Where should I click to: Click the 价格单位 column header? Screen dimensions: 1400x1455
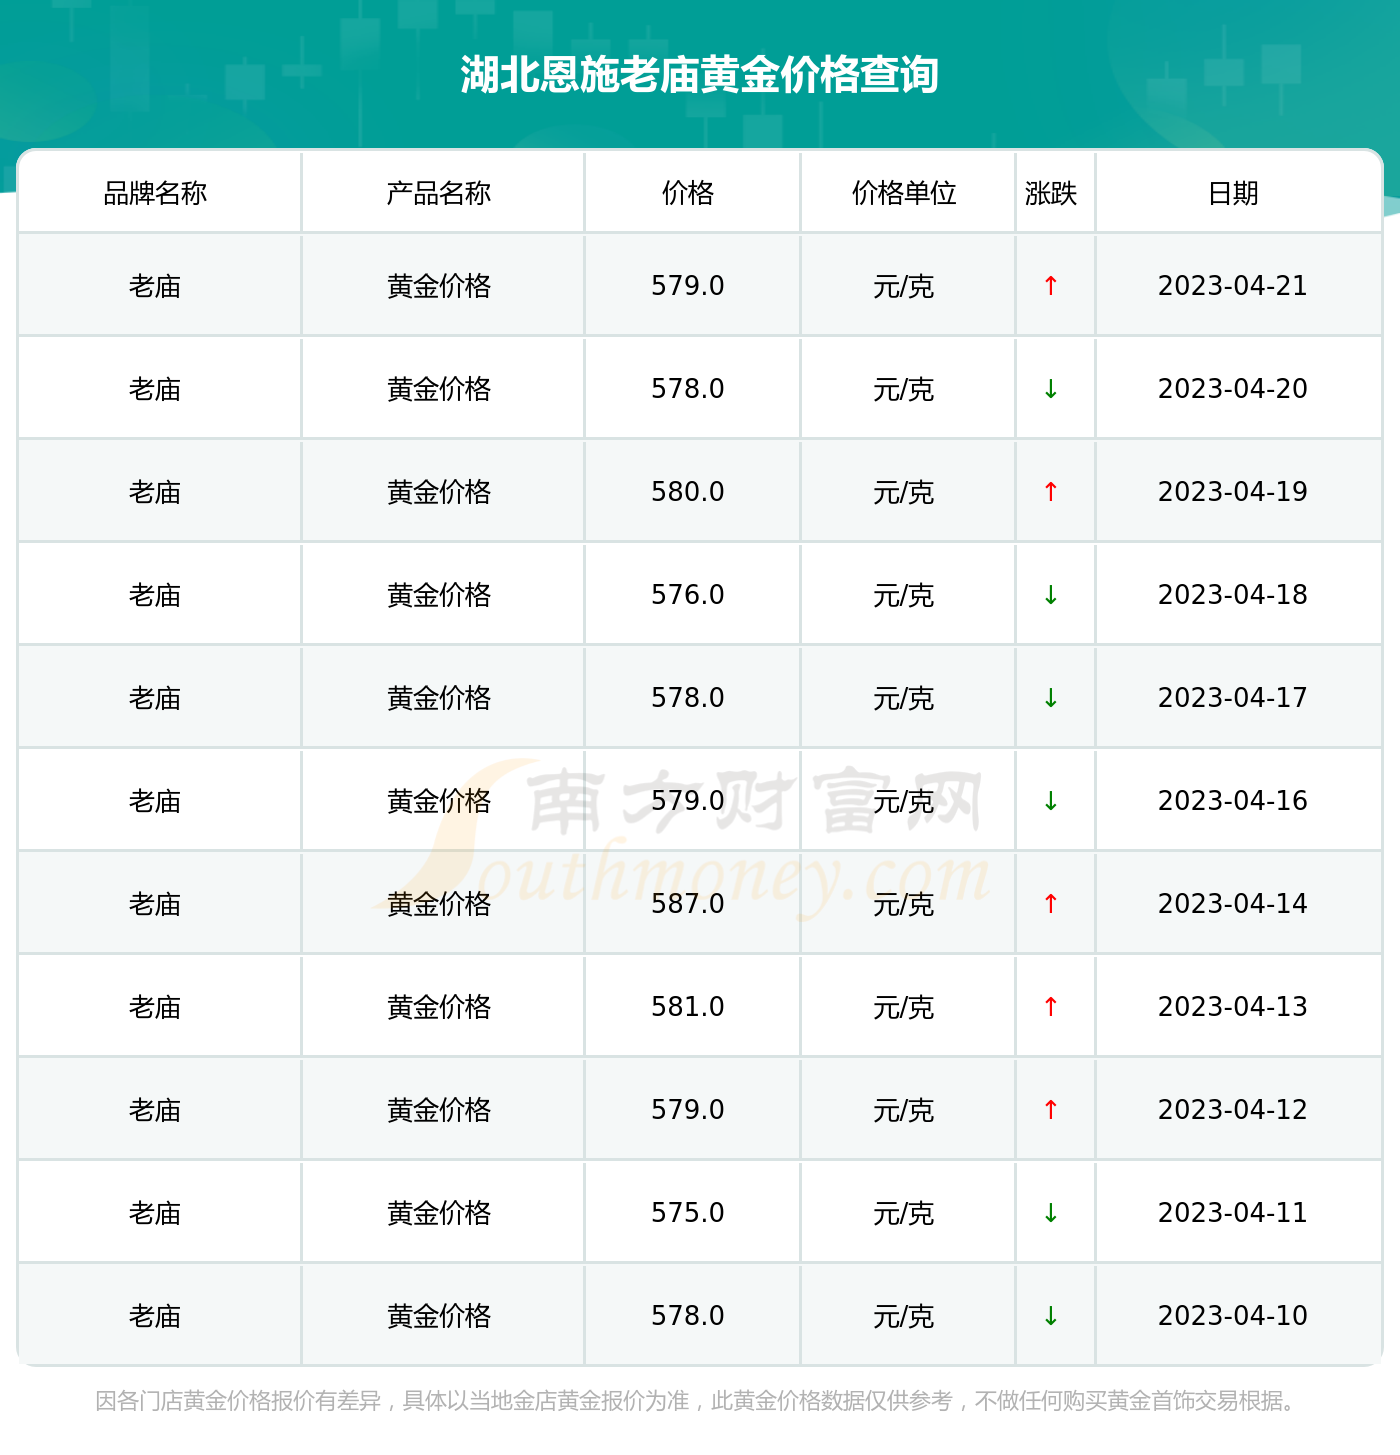click(x=904, y=193)
